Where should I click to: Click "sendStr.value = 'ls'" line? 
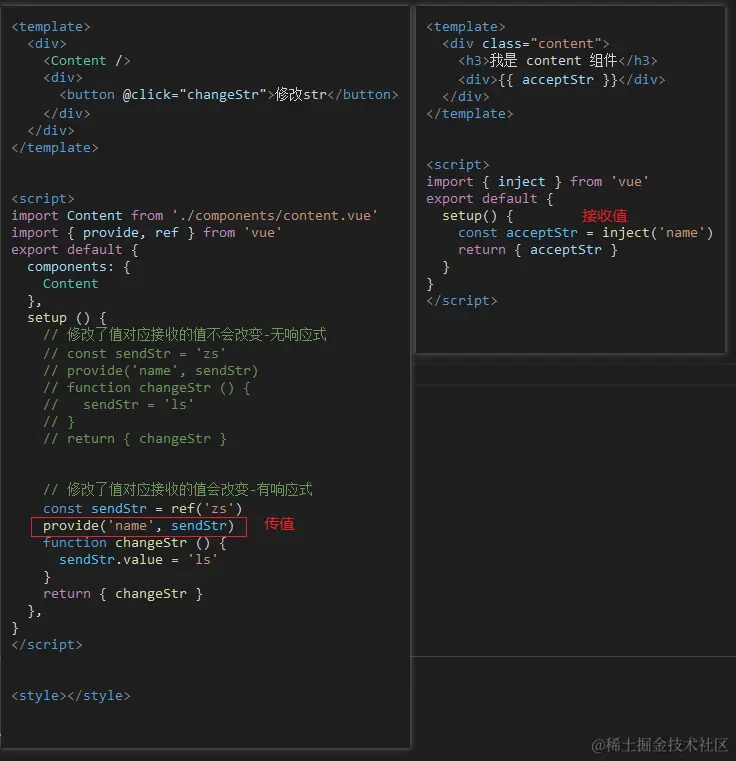click(x=138, y=560)
